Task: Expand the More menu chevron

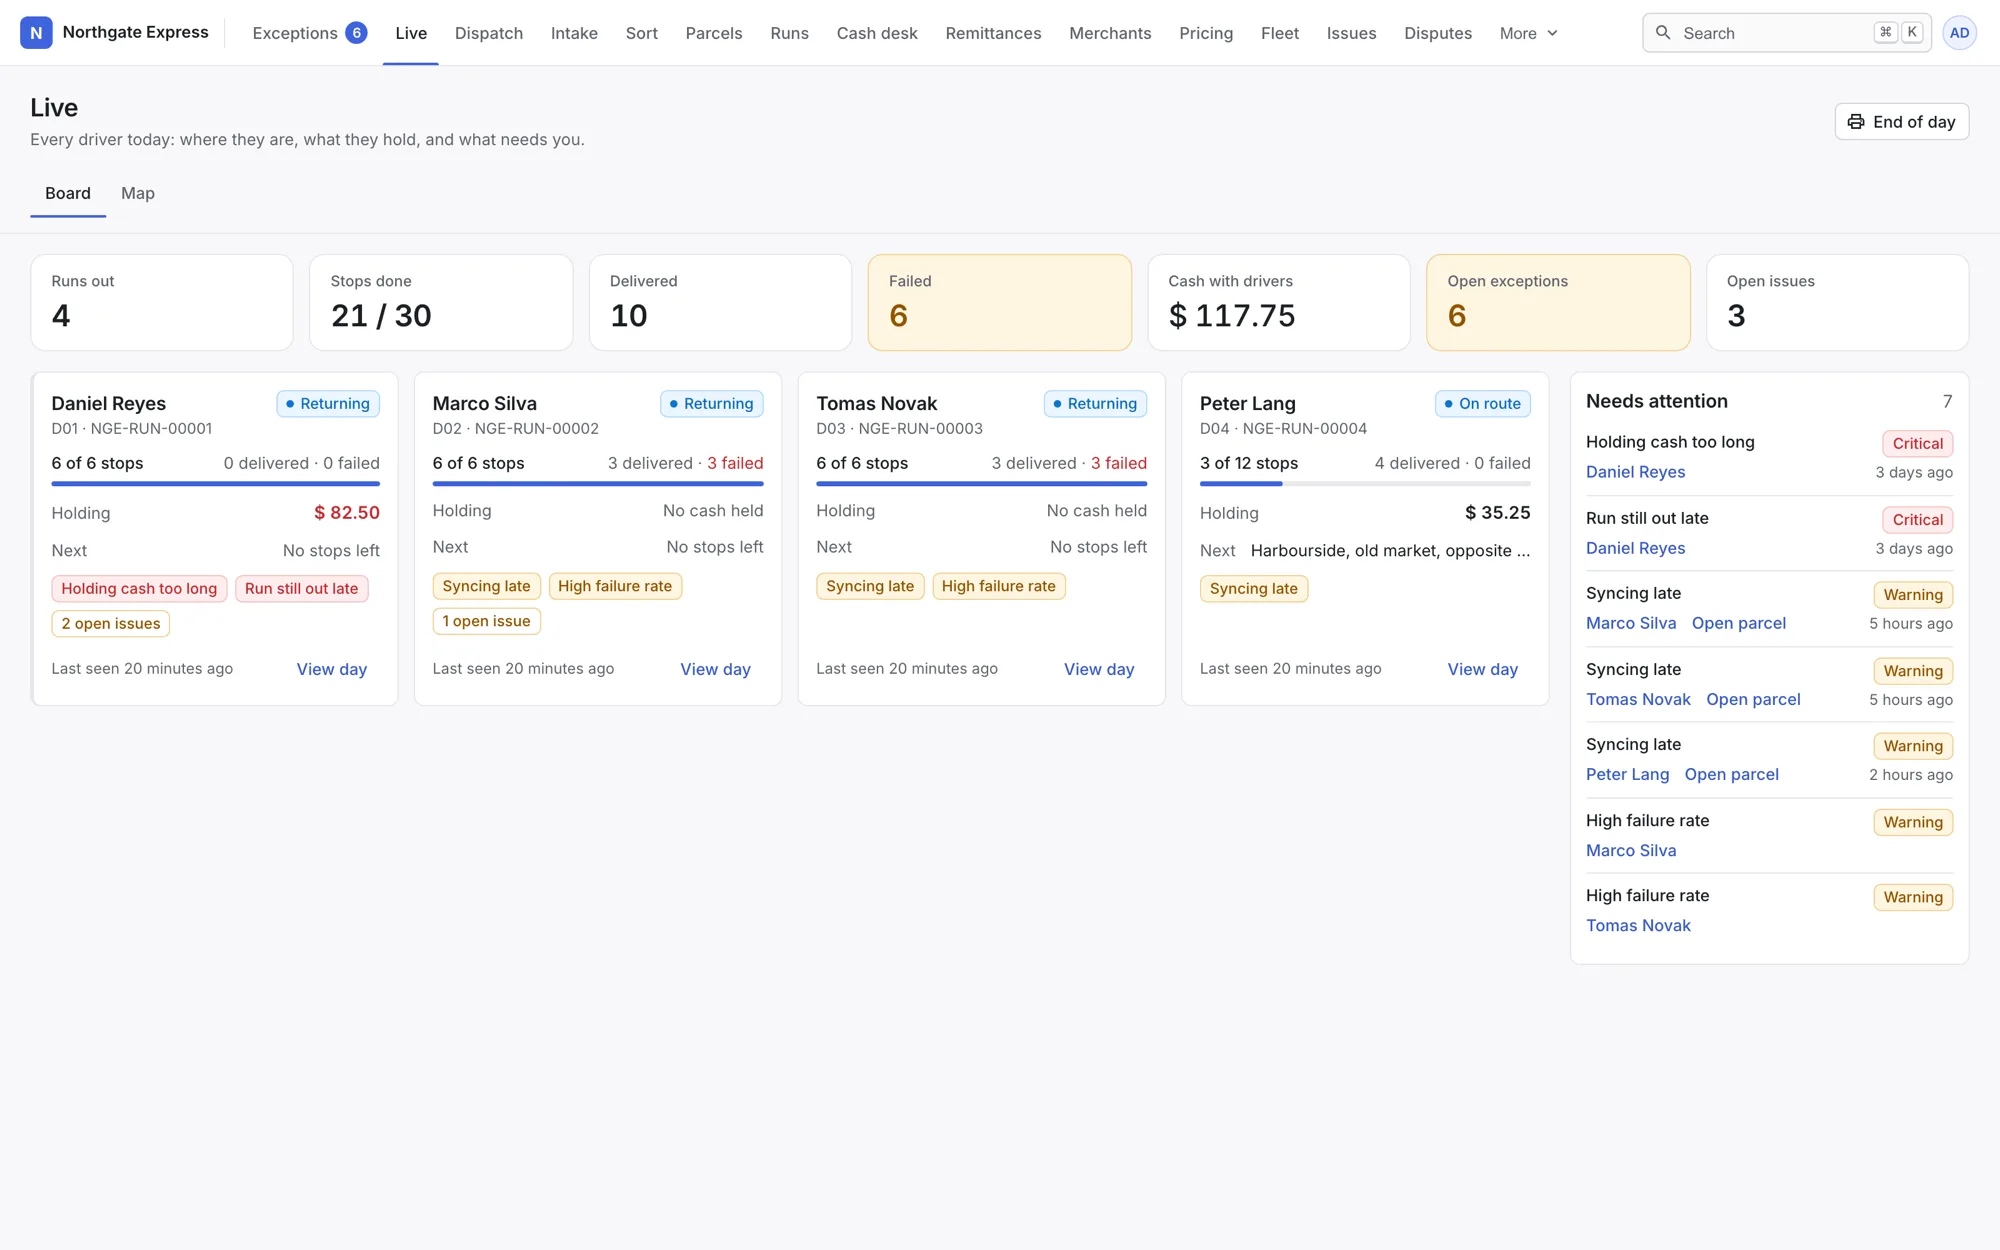Action: pyautogui.click(x=1552, y=33)
